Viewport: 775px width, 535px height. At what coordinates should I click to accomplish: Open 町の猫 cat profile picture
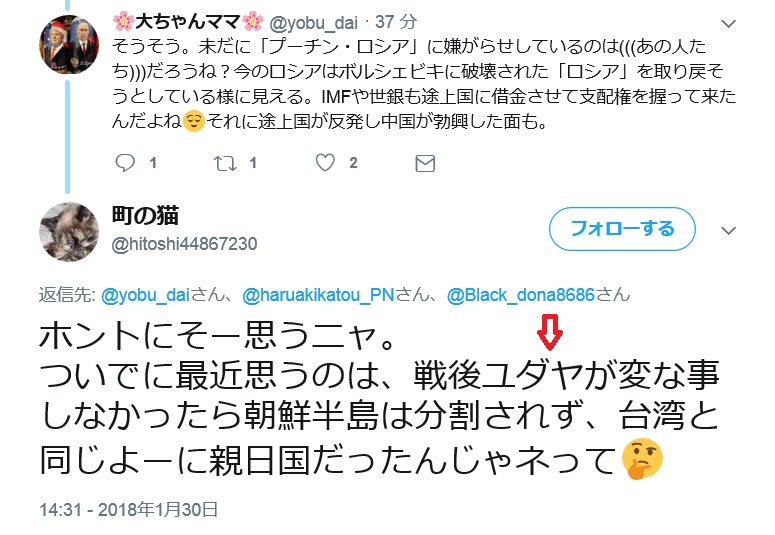69,231
